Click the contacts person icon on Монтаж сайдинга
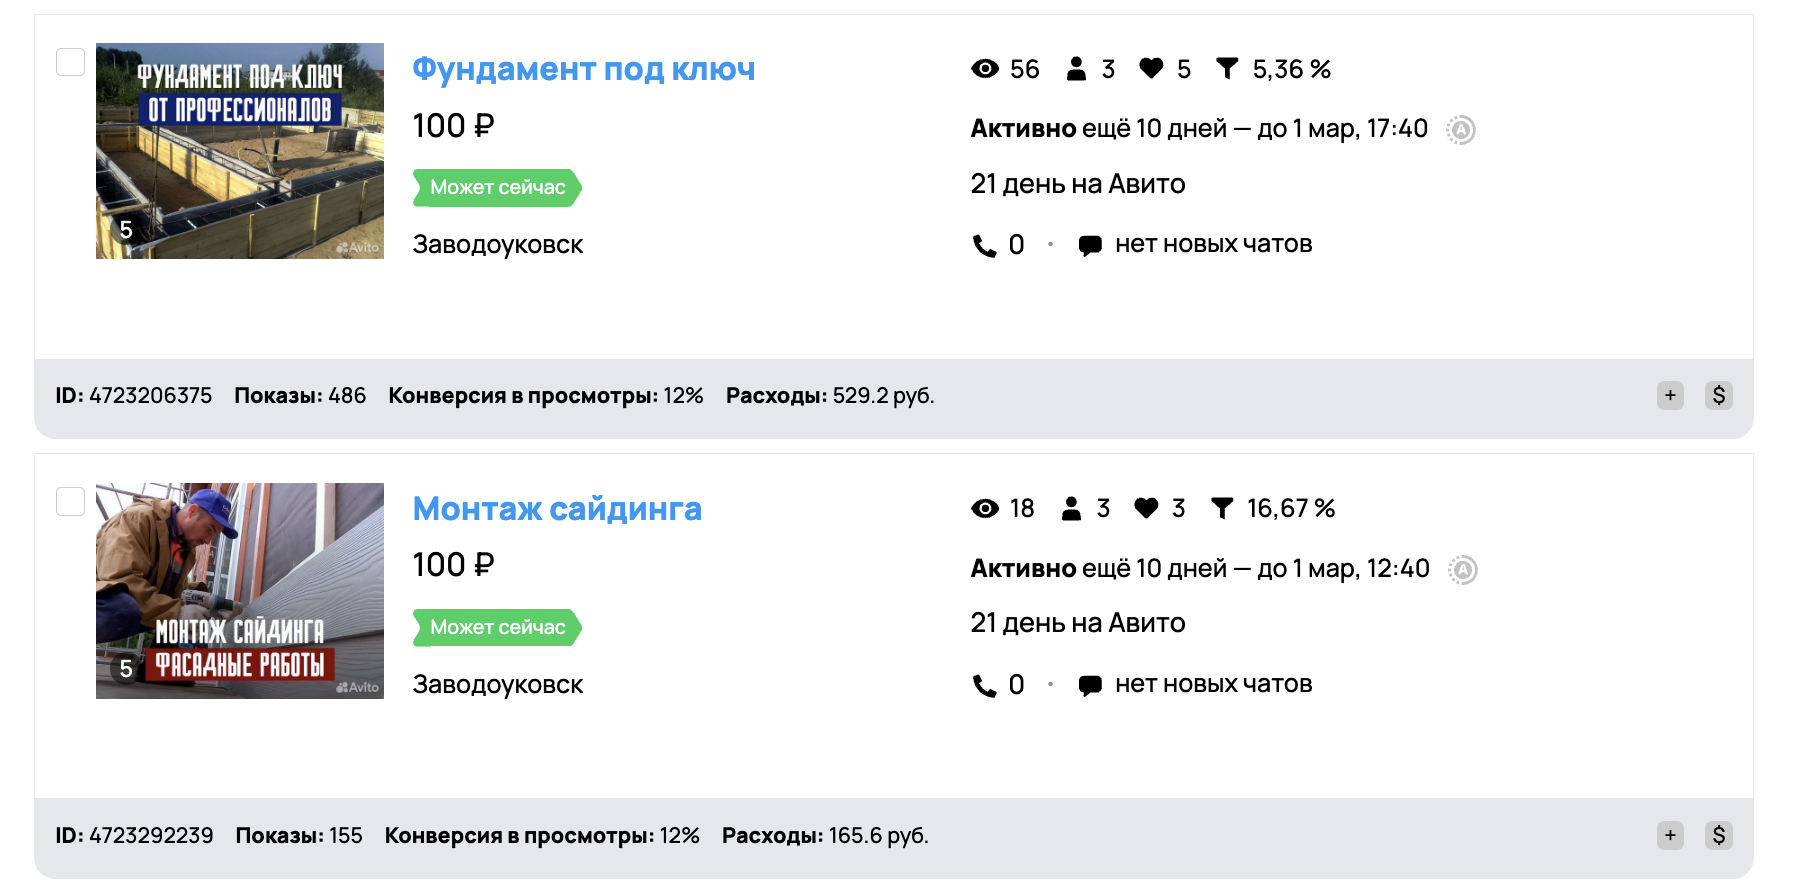 point(1071,509)
